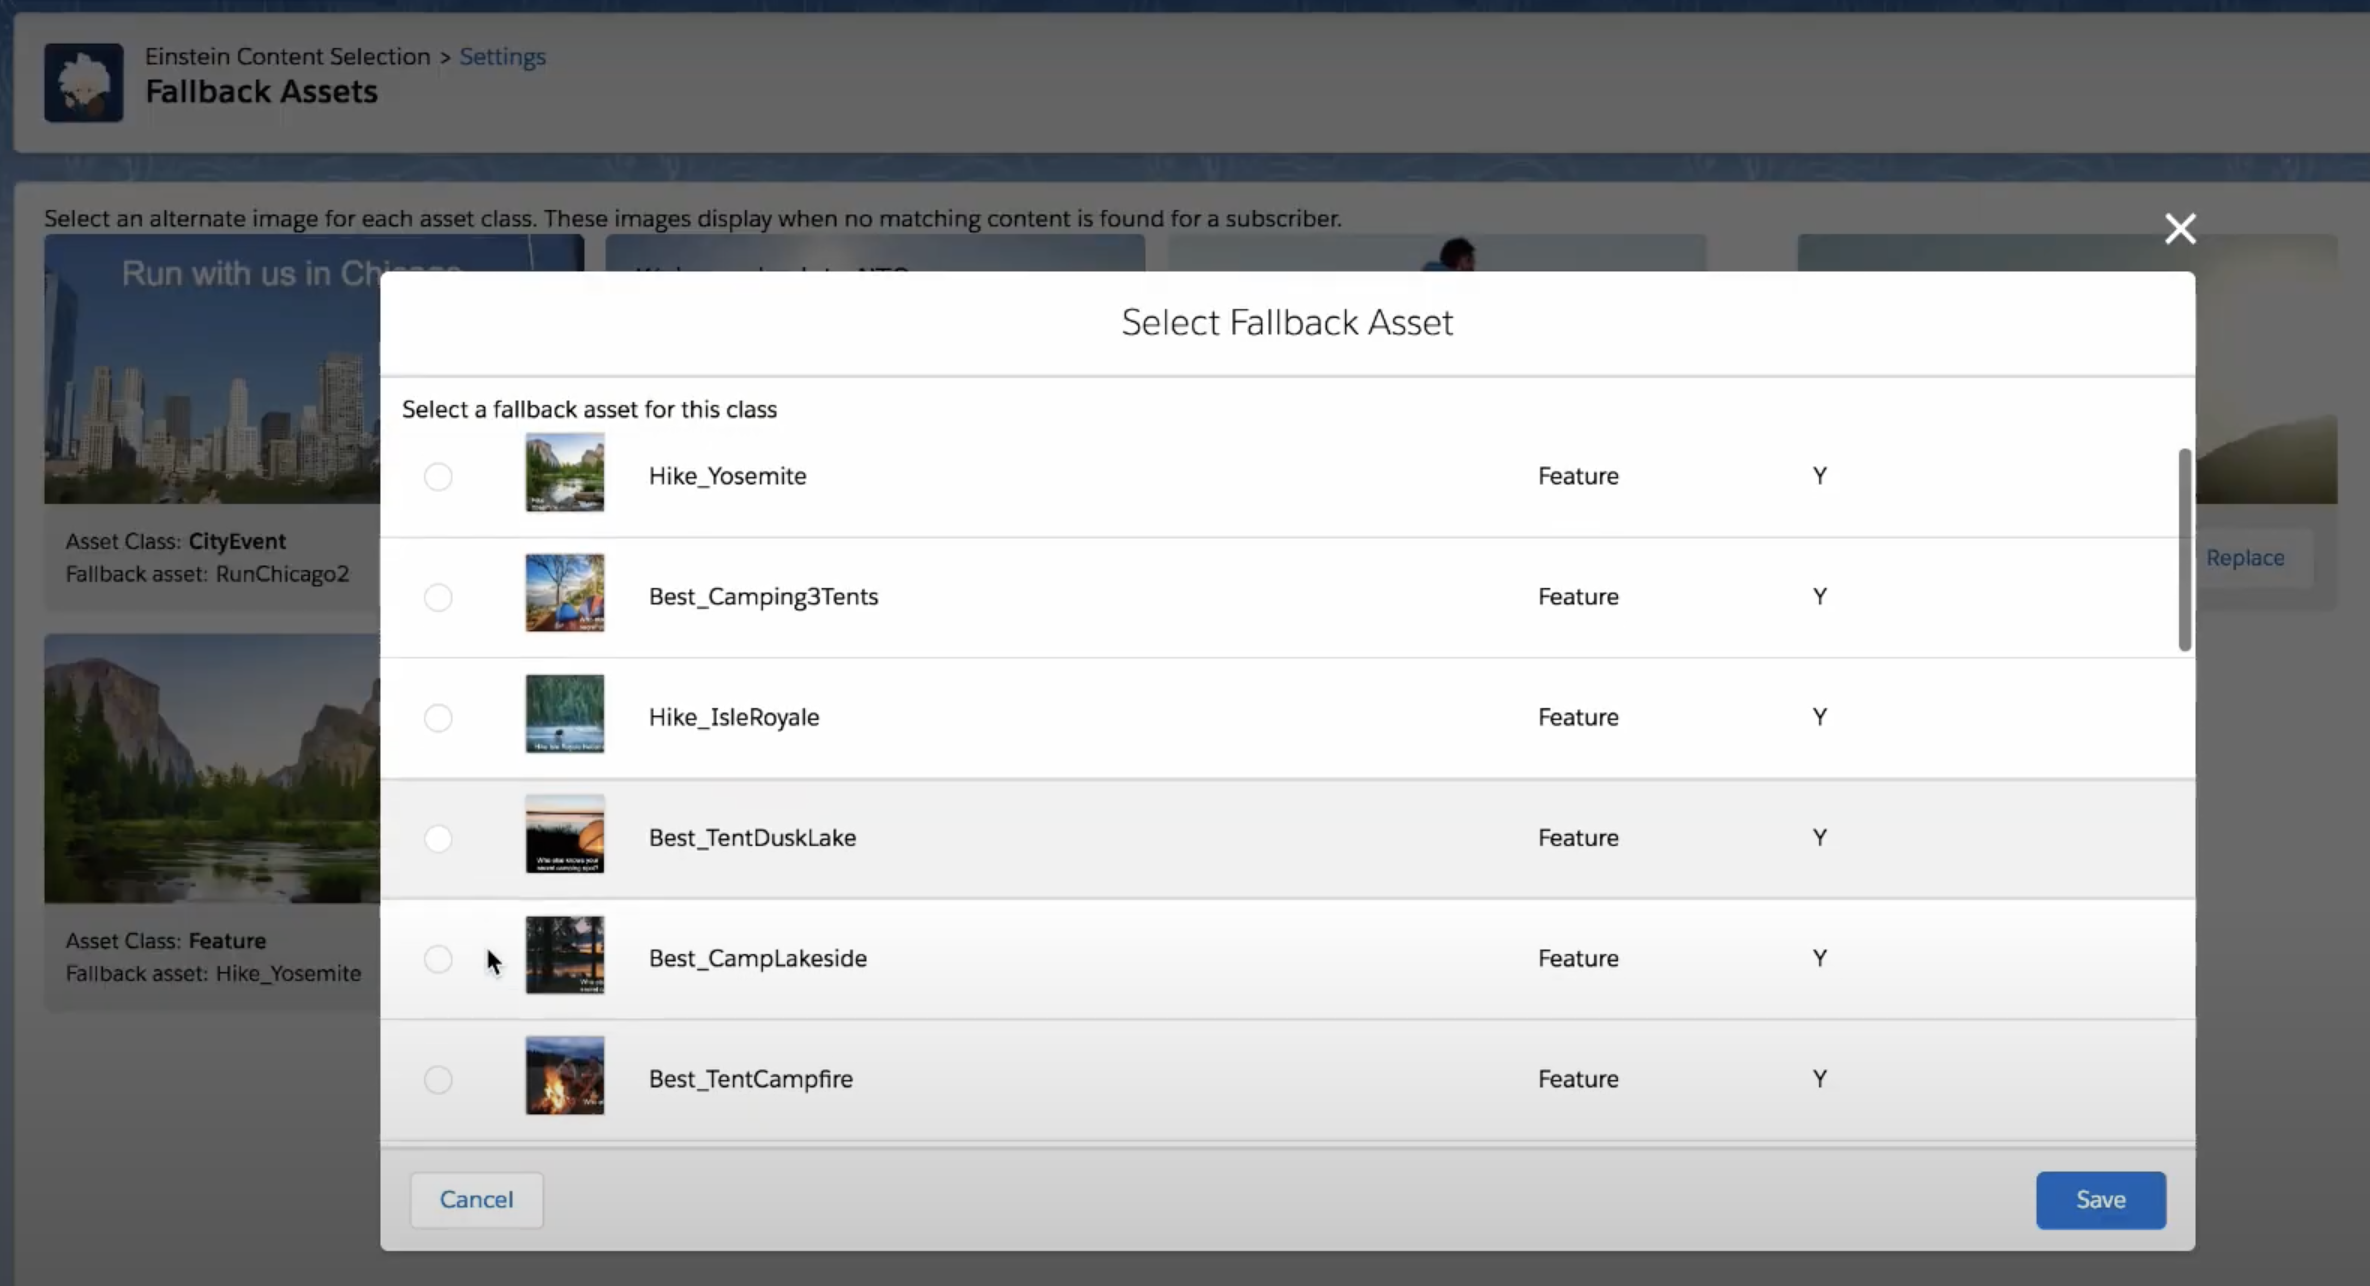
Task: Select the Best_Camping3Tents radio button
Action: pos(438,598)
